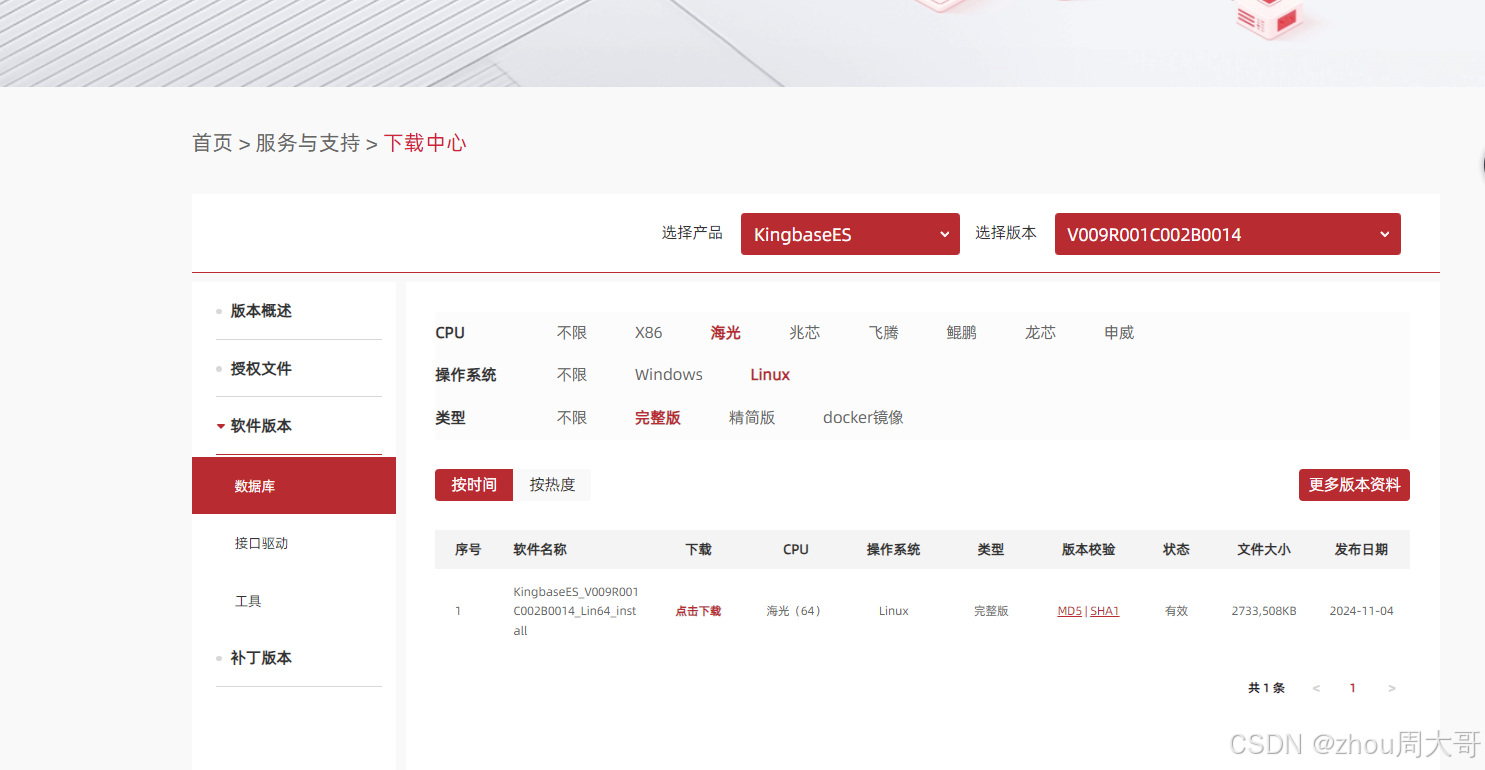Filter CPU by 海光
1485x770 pixels.
pos(726,333)
